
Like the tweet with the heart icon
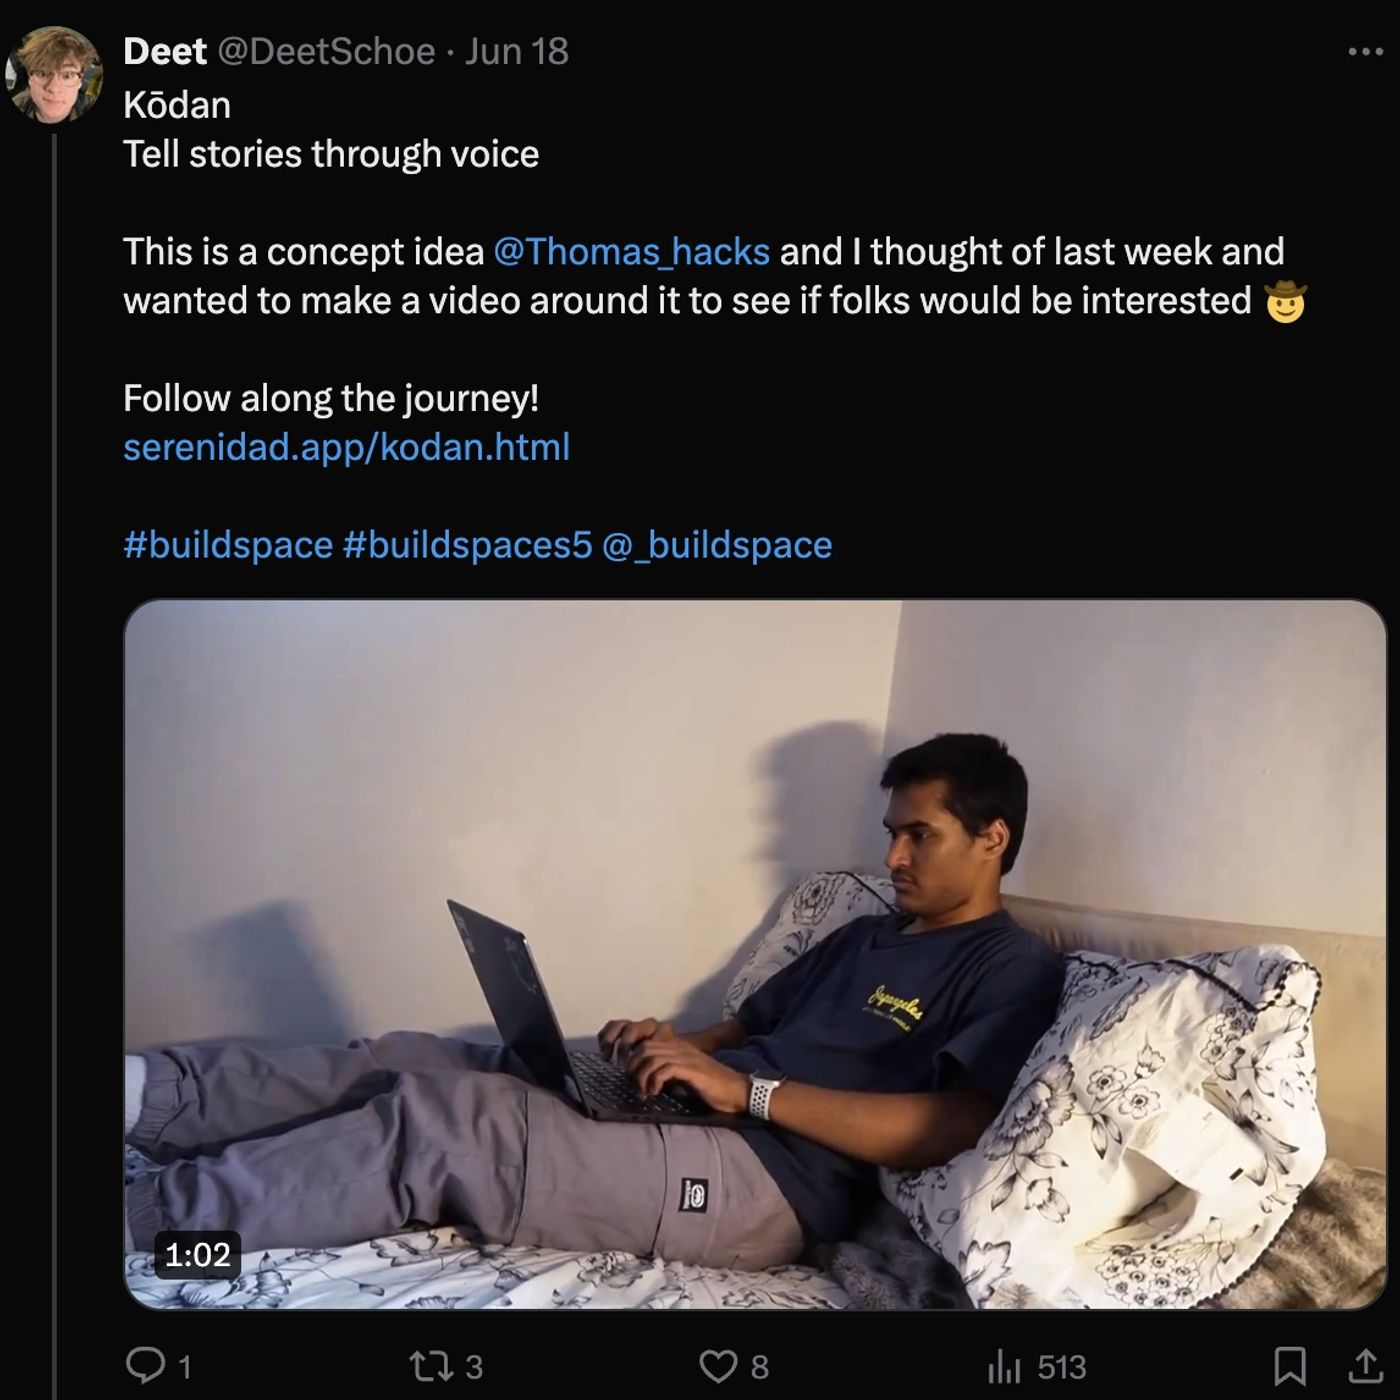pyautogui.click(x=717, y=1365)
